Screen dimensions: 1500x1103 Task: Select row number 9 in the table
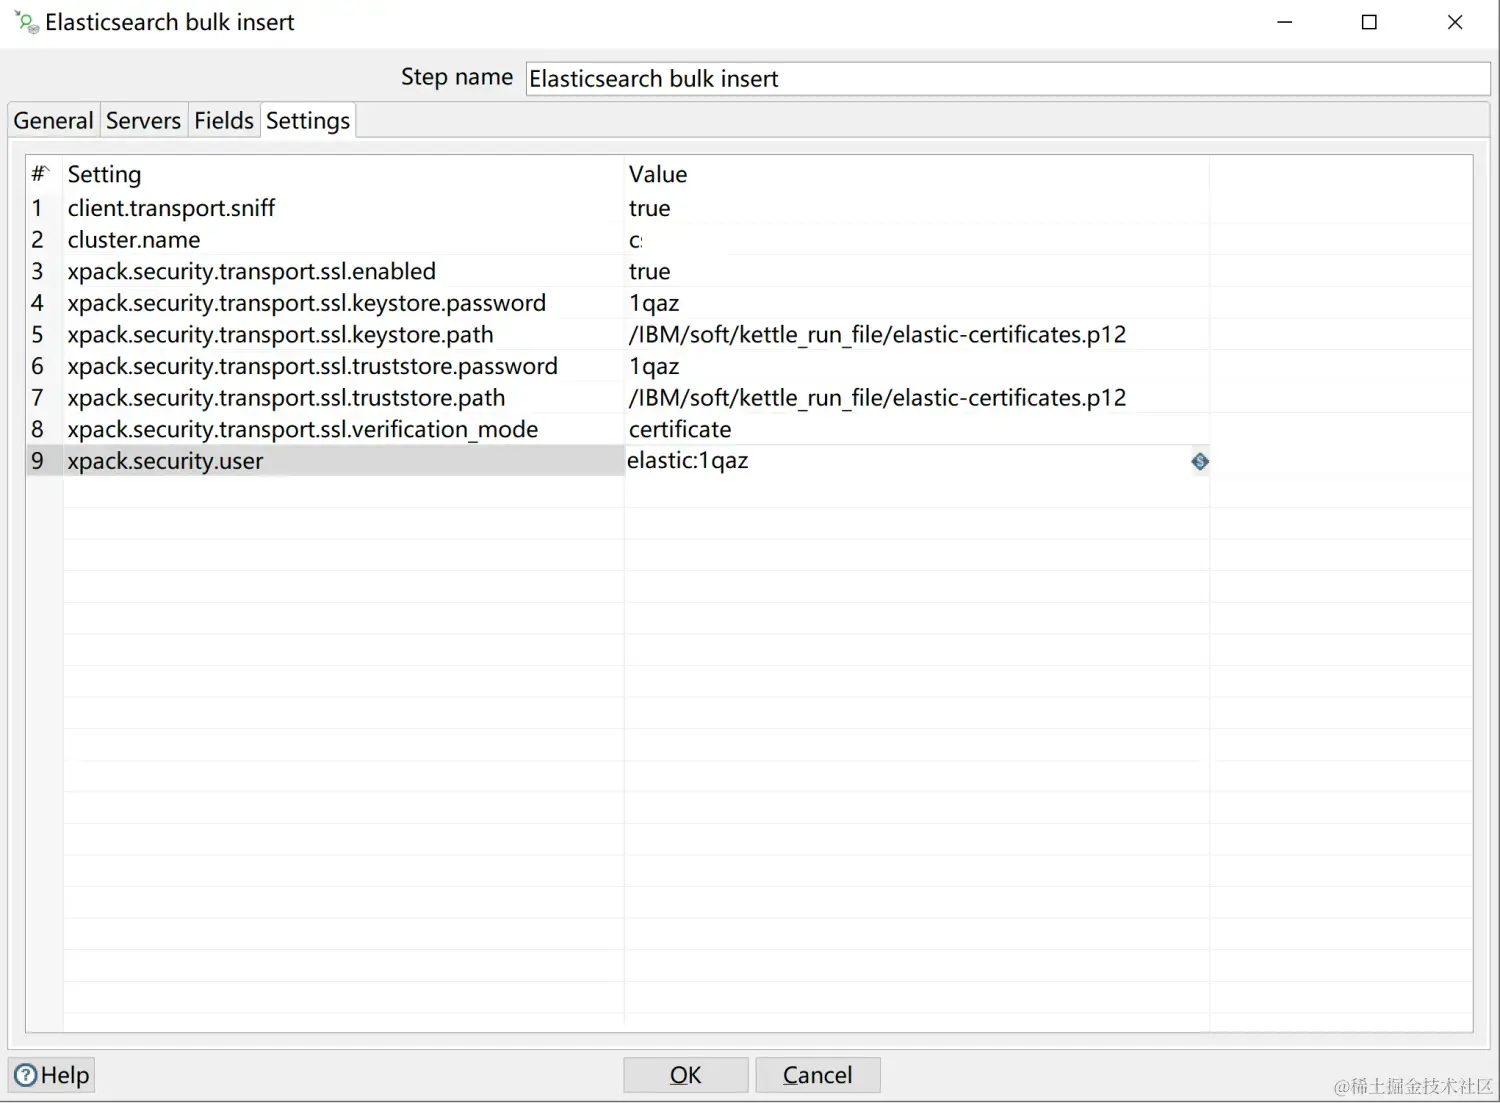(x=38, y=461)
